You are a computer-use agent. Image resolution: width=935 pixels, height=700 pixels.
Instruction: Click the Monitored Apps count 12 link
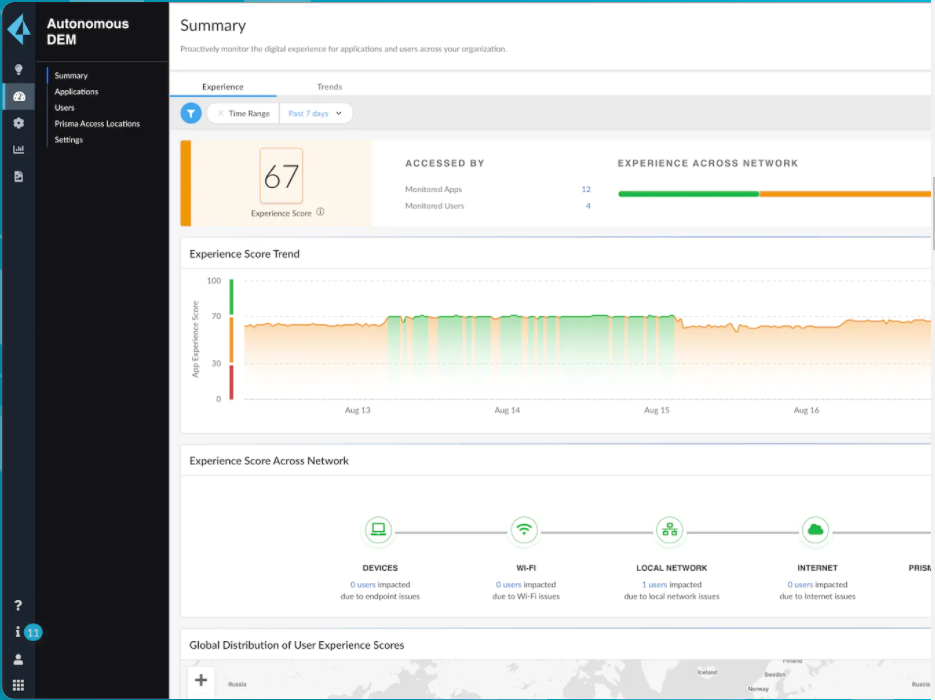pyautogui.click(x=586, y=189)
